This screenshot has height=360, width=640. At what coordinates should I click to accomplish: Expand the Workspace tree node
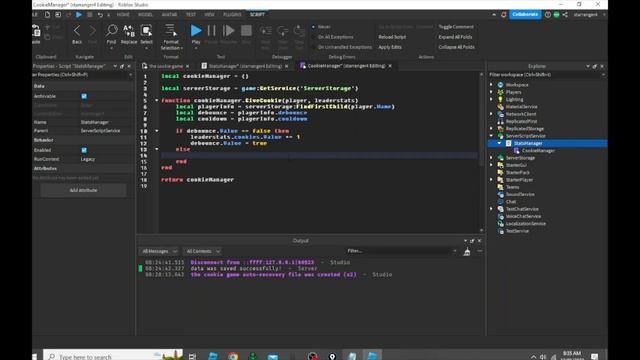491,85
